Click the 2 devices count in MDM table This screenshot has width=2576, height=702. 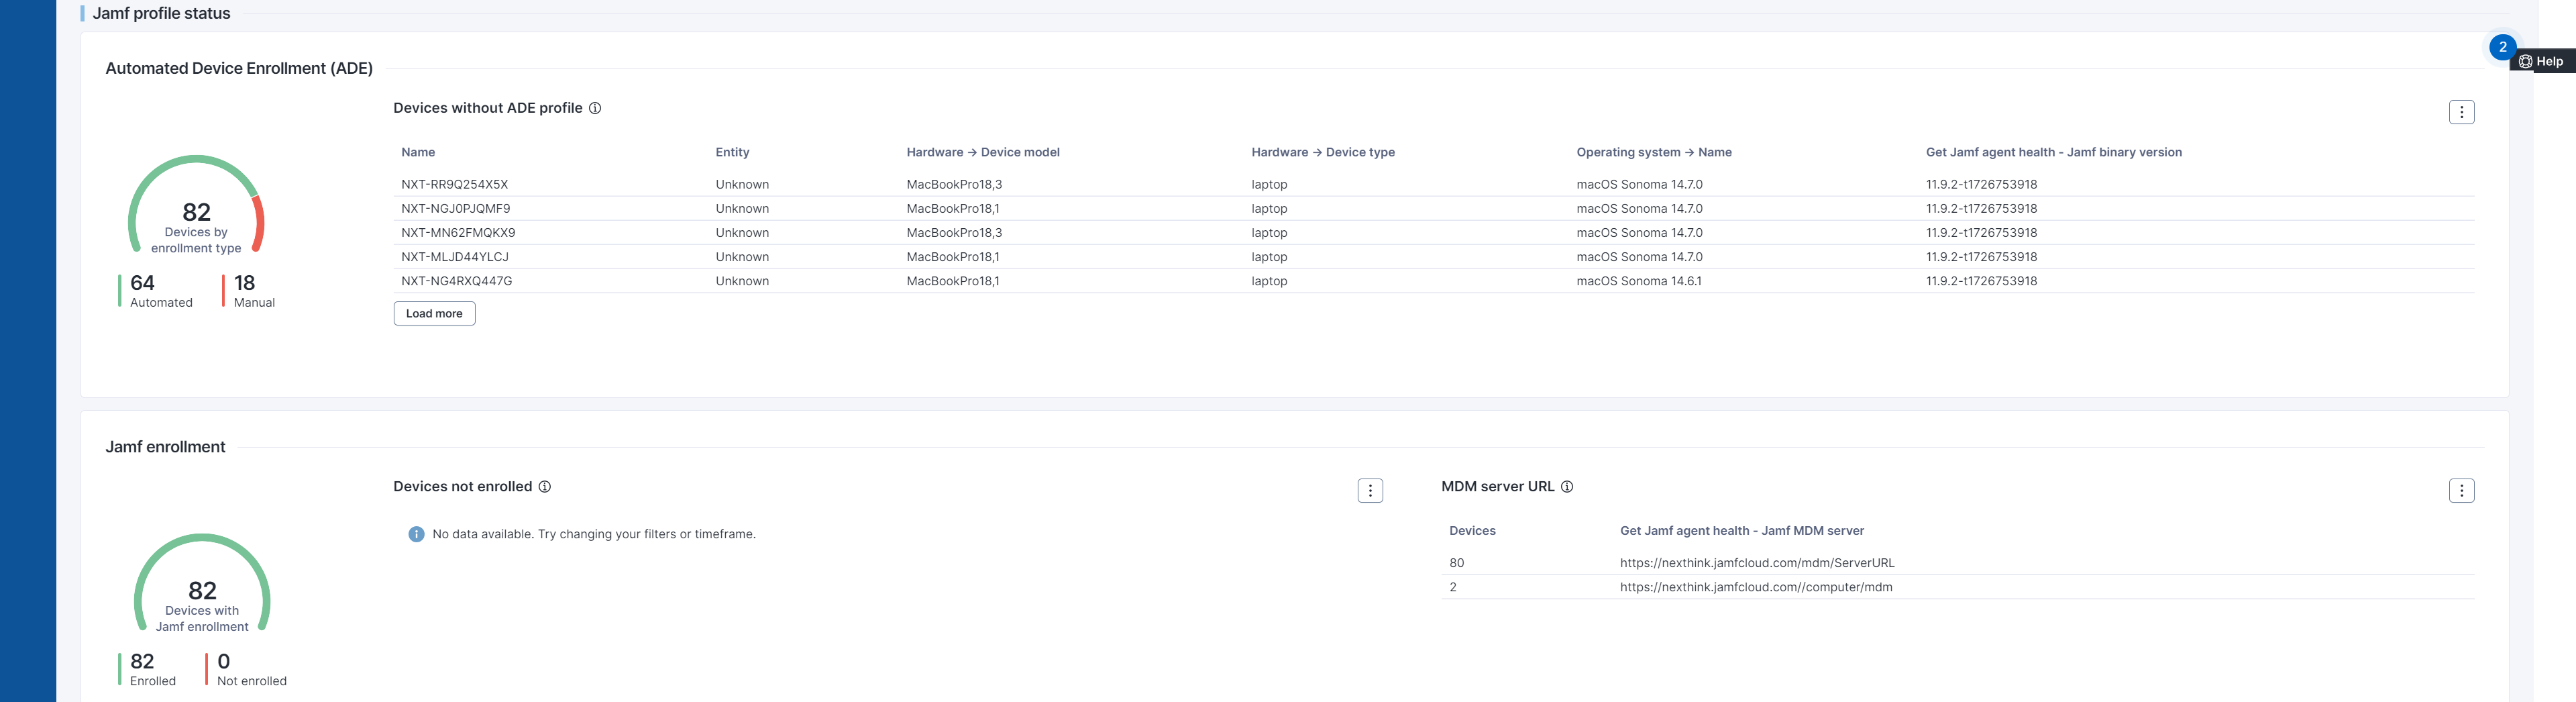click(1453, 587)
